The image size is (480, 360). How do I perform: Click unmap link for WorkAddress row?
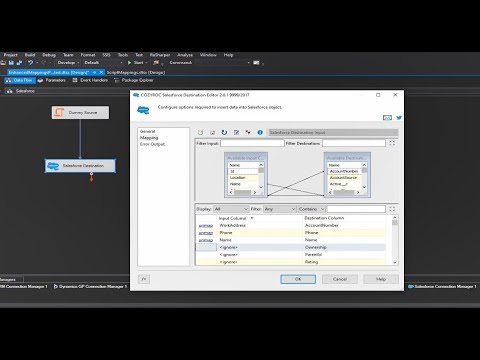[x=206, y=226]
